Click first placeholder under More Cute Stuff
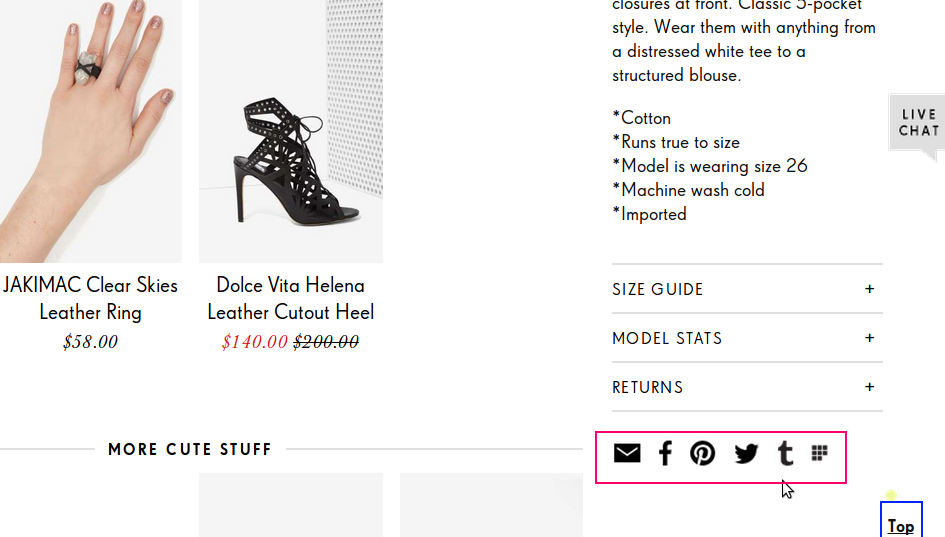The width and height of the screenshot is (945, 537). [291, 505]
